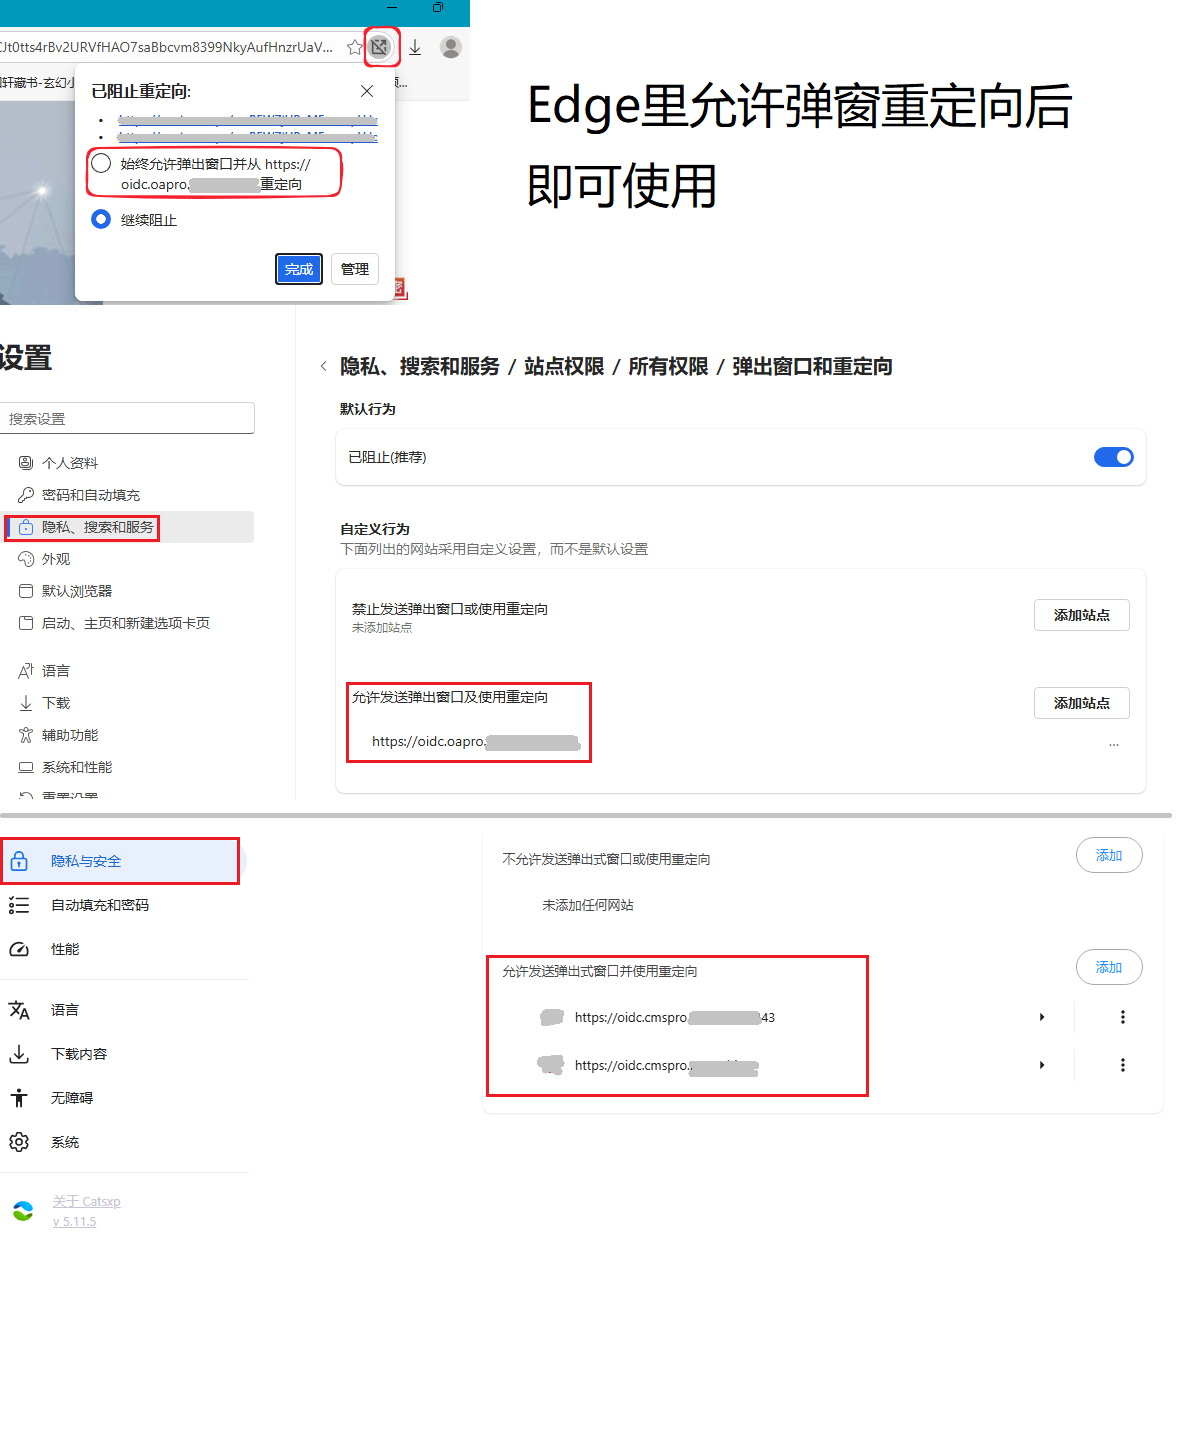The height and width of the screenshot is (1438, 1181).
Task: Open 系统 settings in Catsxp sidebar
Action: pyautogui.click(x=65, y=1141)
